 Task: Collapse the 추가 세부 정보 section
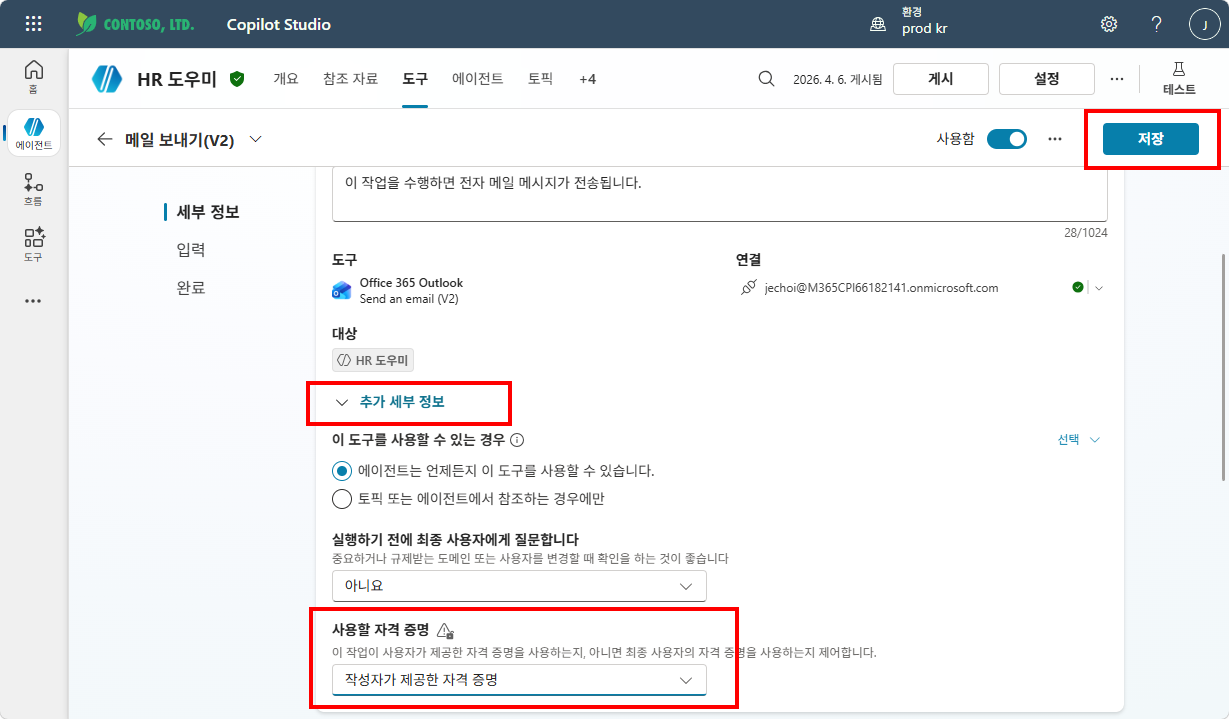pyautogui.click(x=390, y=402)
